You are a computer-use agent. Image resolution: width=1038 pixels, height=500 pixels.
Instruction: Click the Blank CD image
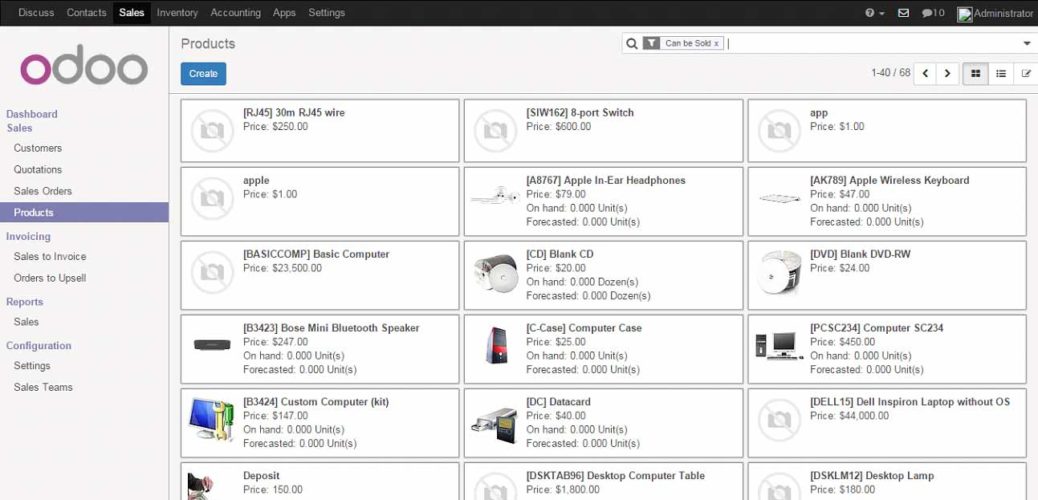point(496,272)
